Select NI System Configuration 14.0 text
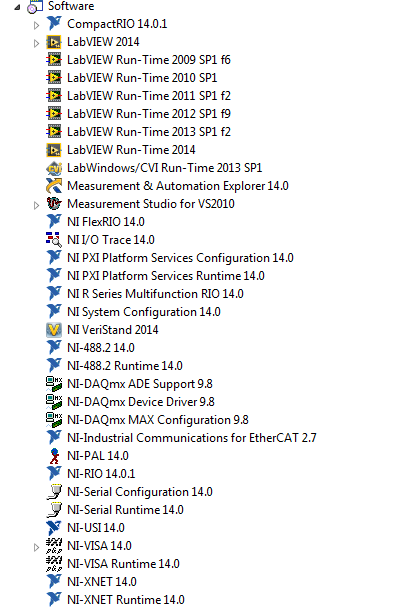 click(144, 311)
